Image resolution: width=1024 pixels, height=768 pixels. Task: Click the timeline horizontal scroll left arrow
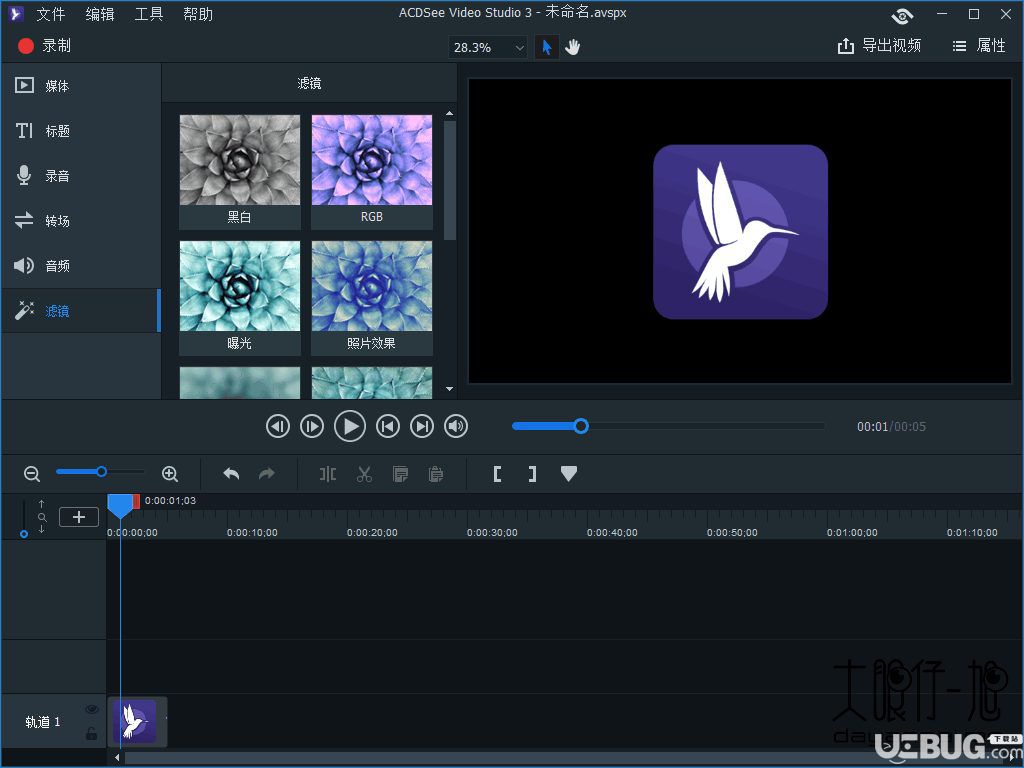tap(117, 758)
